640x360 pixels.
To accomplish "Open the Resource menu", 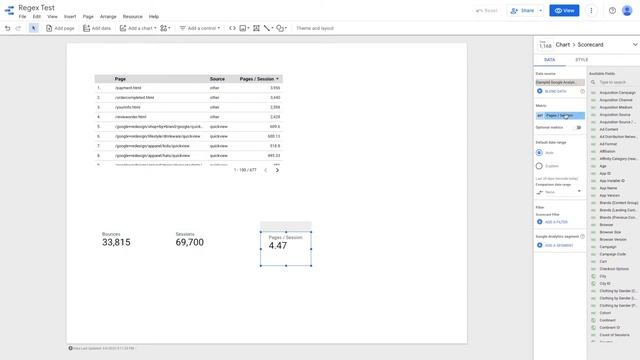I will tap(133, 17).
